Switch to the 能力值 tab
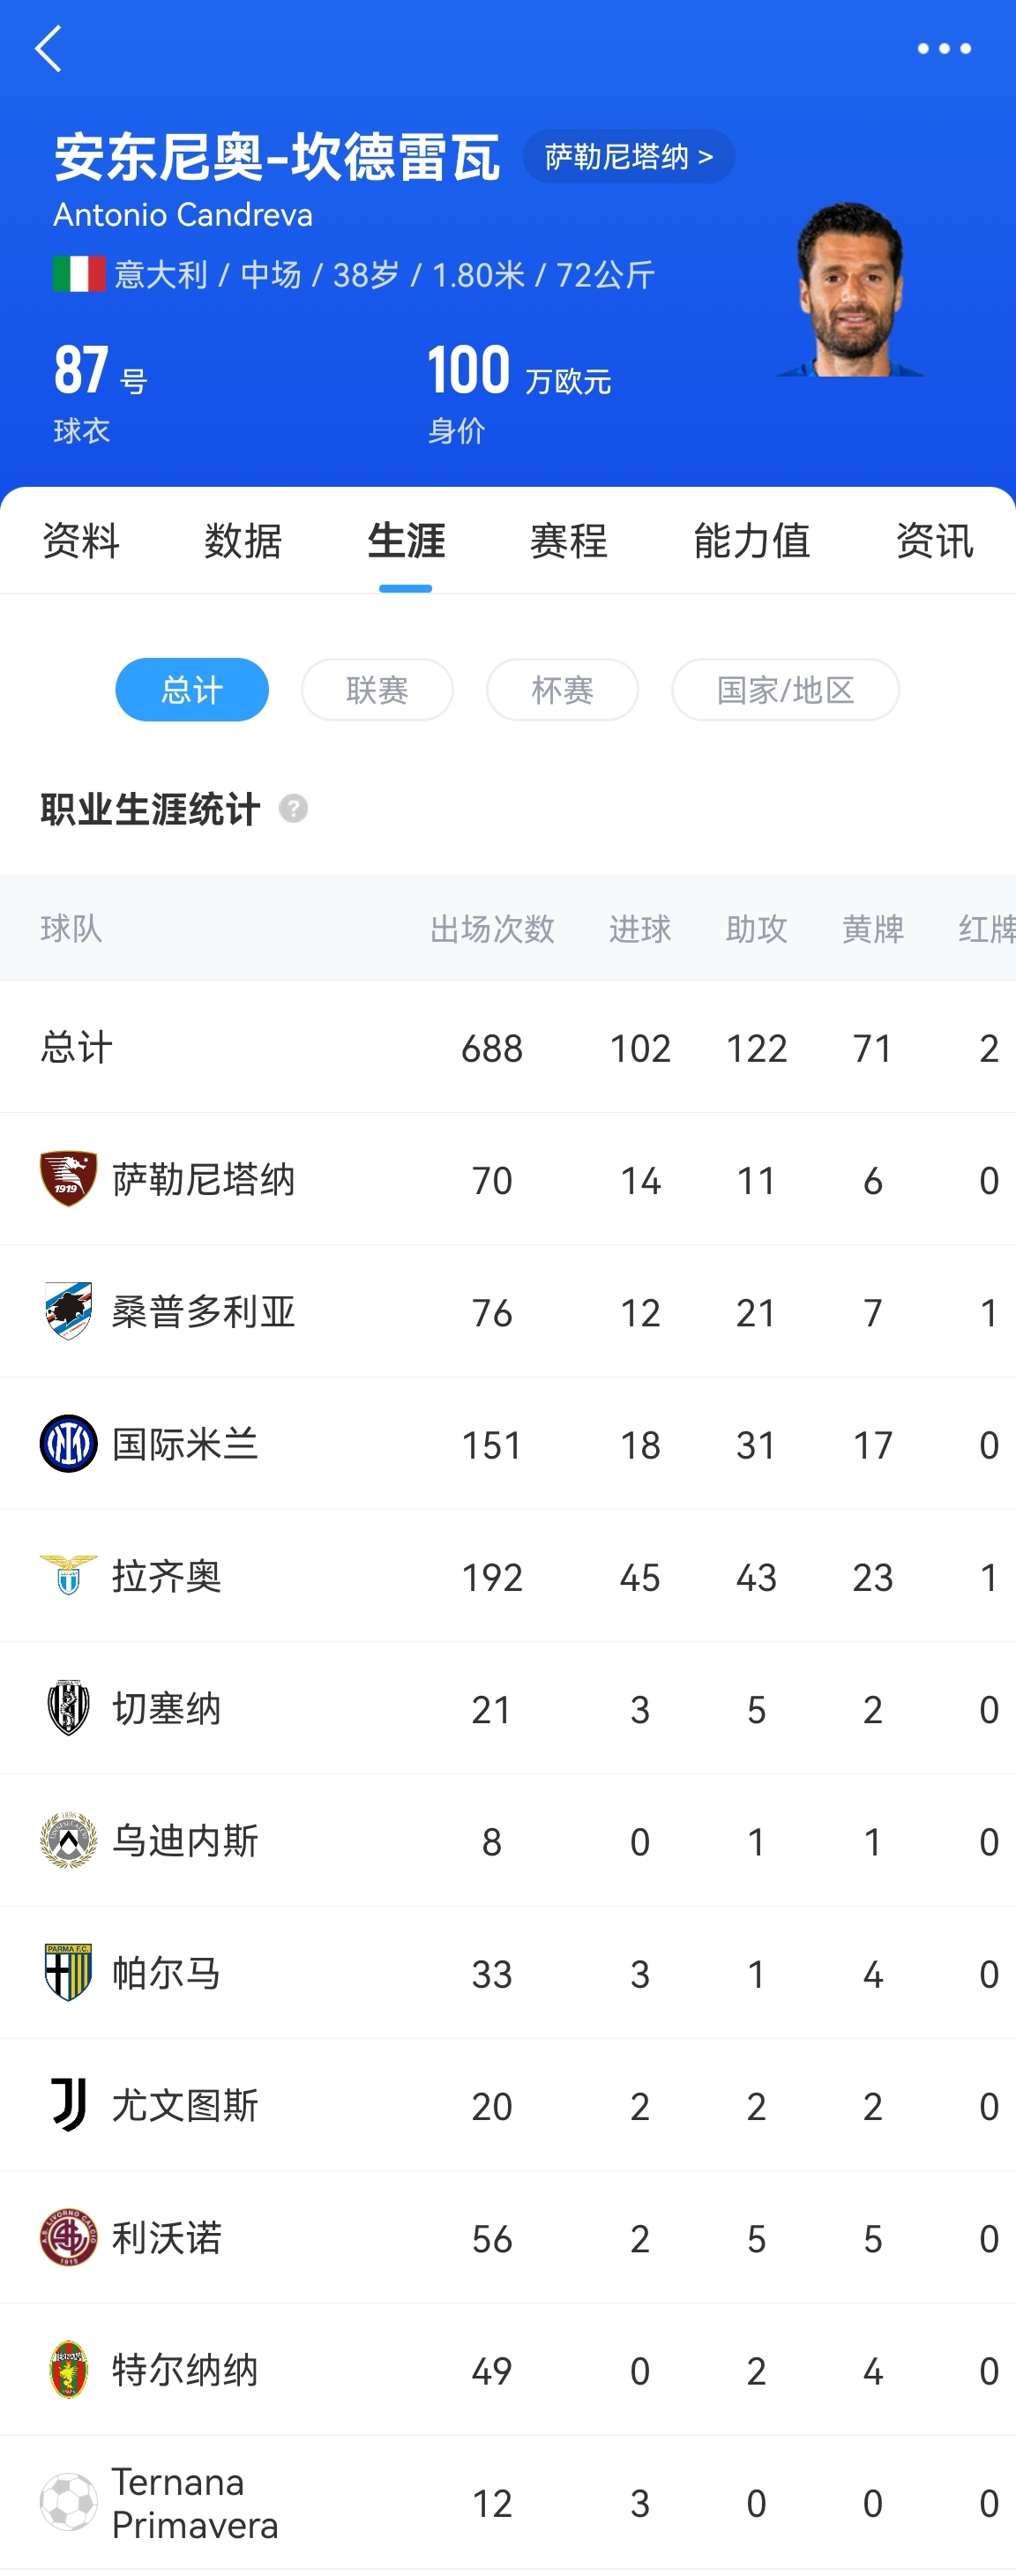Image resolution: width=1016 pixels, height=2576 pixels. click(x=752, y=541)
